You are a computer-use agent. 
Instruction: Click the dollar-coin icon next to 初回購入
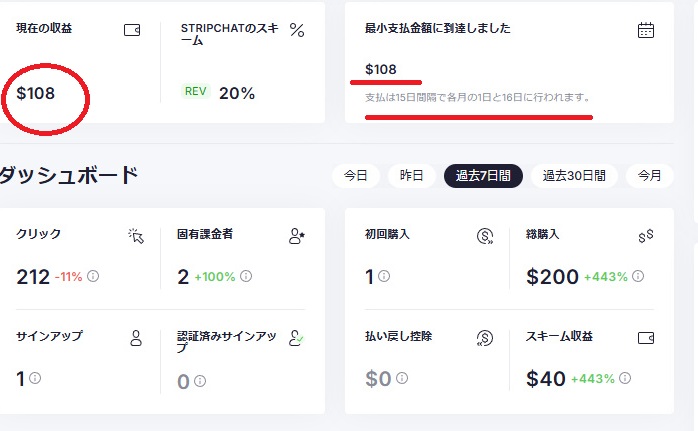point(485,236)
